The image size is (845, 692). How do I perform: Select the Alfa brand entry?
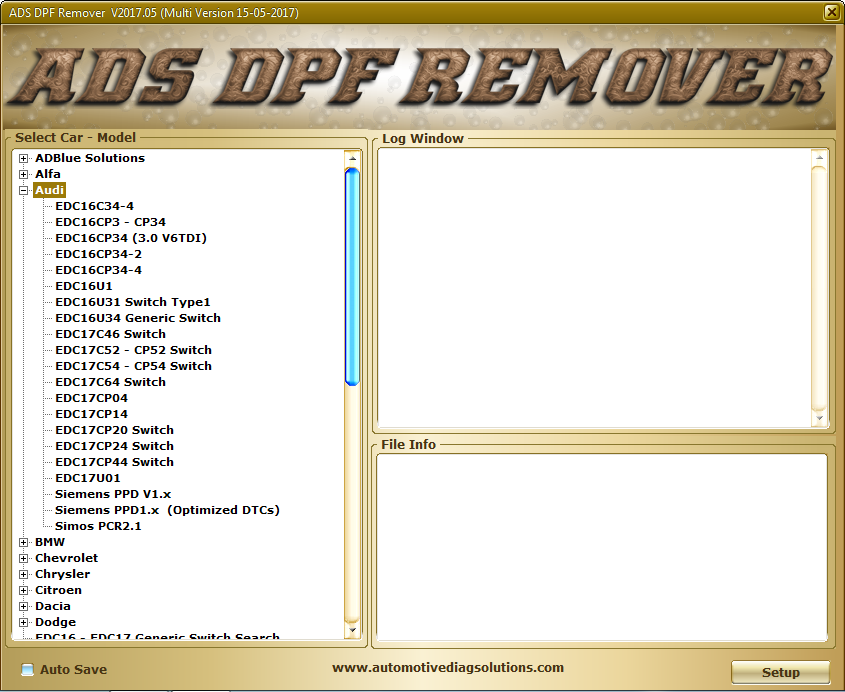(x=47, y=174)
